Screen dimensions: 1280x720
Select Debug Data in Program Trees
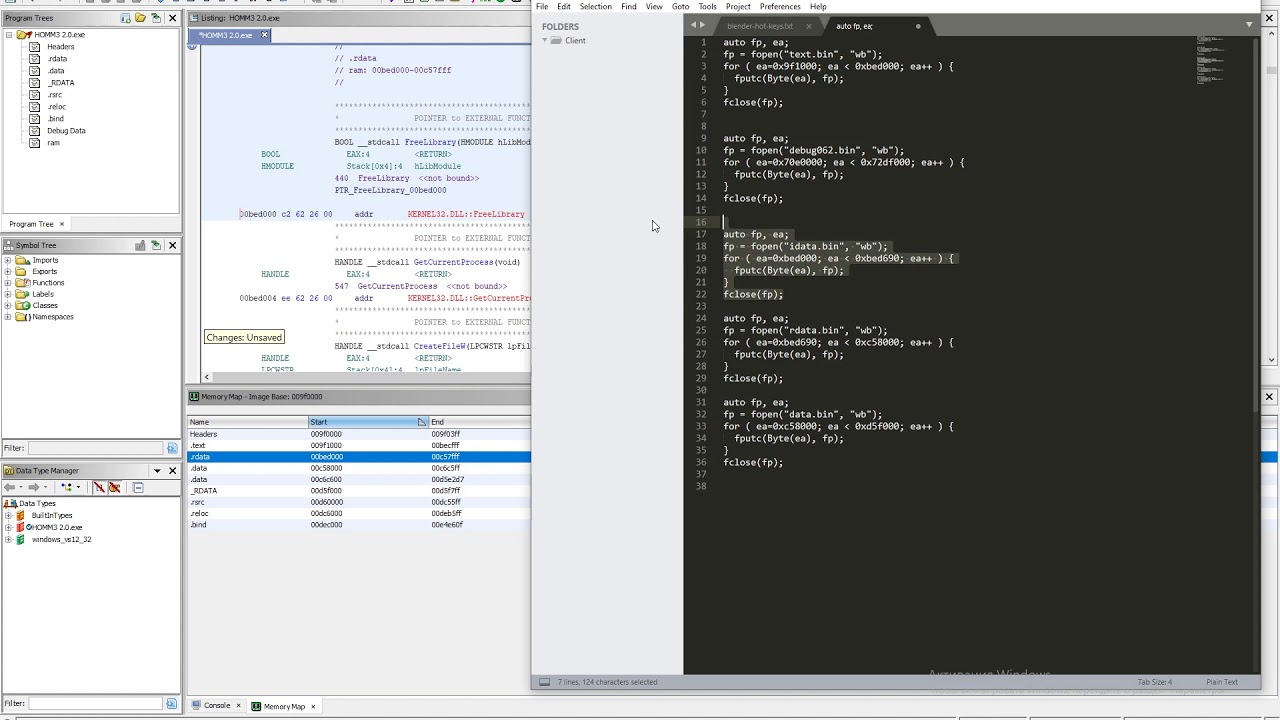click(66, 131)
